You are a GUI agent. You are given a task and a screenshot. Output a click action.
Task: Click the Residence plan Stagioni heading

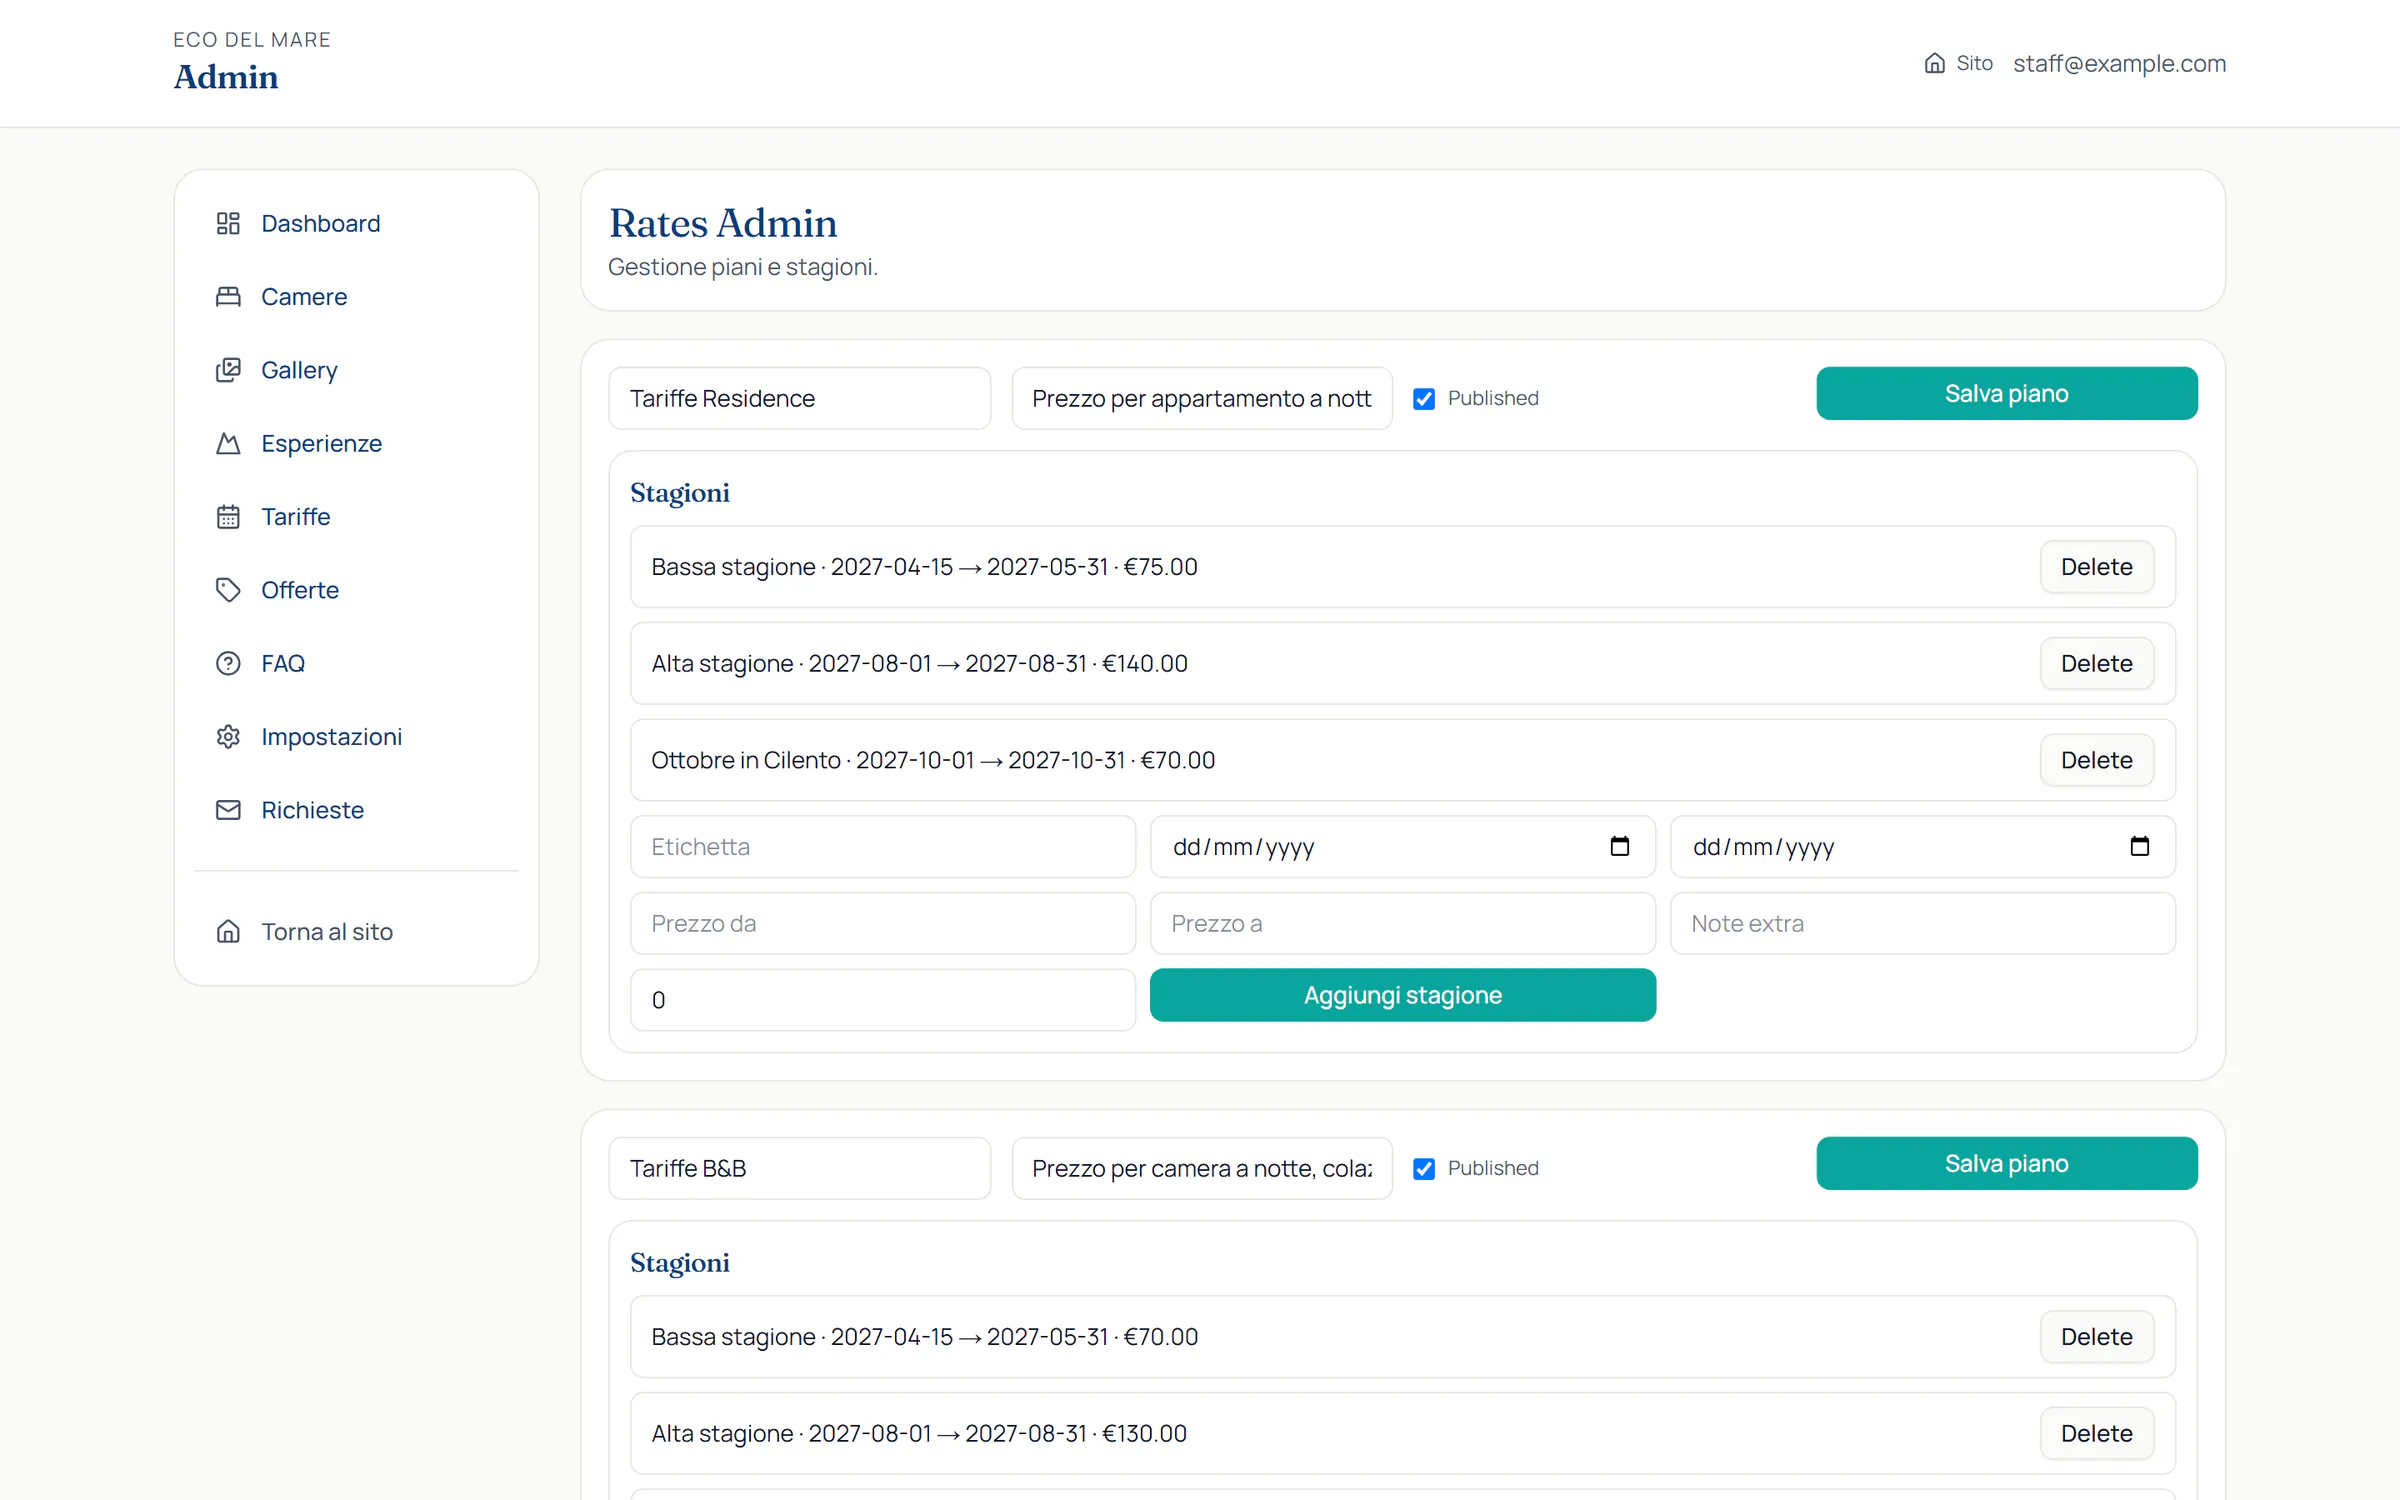coord(680,493)
